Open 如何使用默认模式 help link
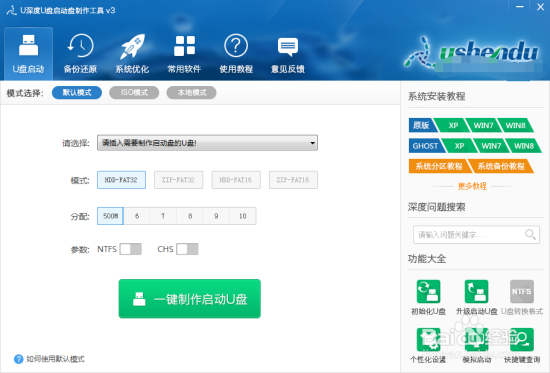 [x=55, y=359]
